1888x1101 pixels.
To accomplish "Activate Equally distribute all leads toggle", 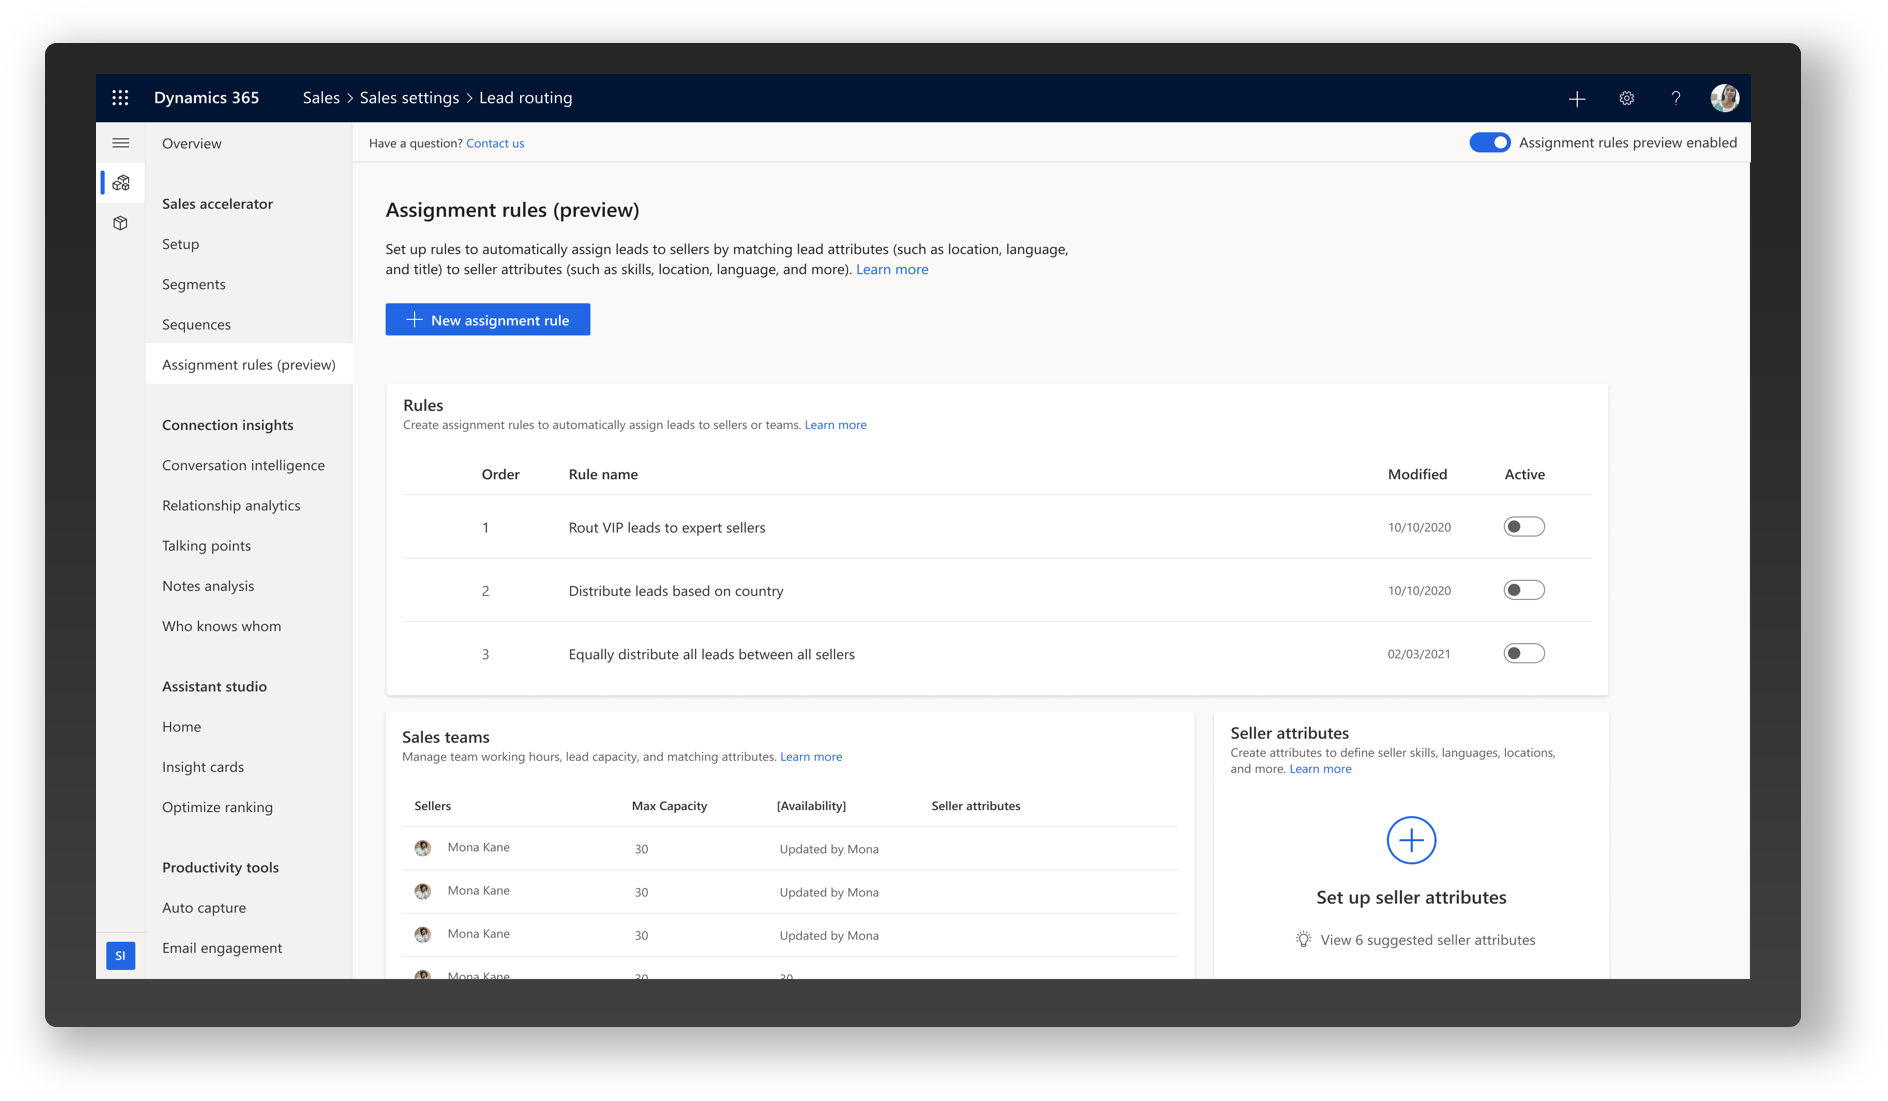I will coord(1524,654).
